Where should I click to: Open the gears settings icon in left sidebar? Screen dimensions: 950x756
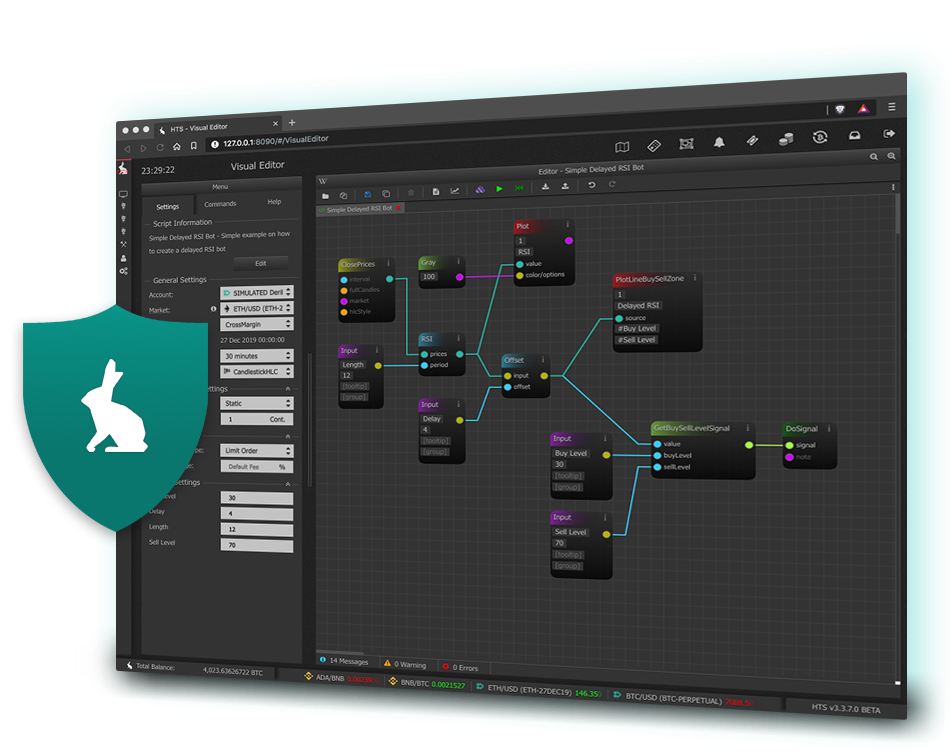coord(124,271)
